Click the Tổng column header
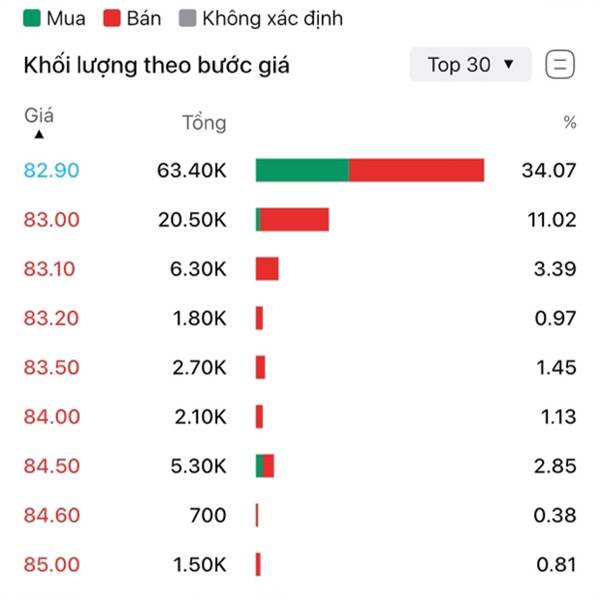Image resolution: width=600 pixels, height=600 pixels. [x=204, y=123]
